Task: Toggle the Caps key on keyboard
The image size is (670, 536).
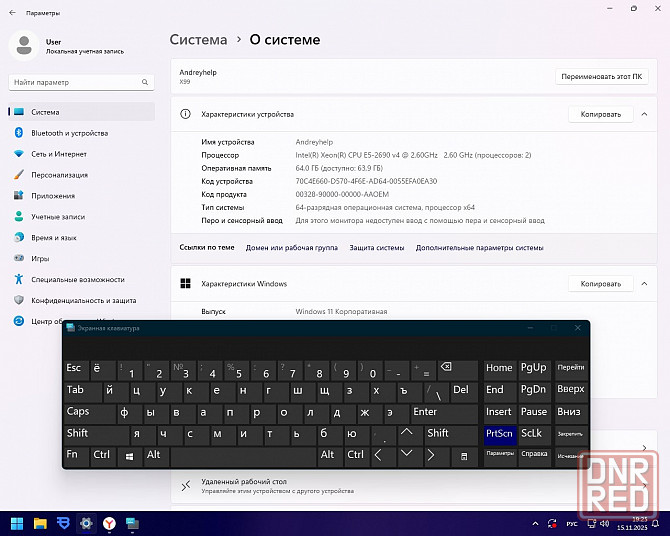Action: tap(89, 413)
